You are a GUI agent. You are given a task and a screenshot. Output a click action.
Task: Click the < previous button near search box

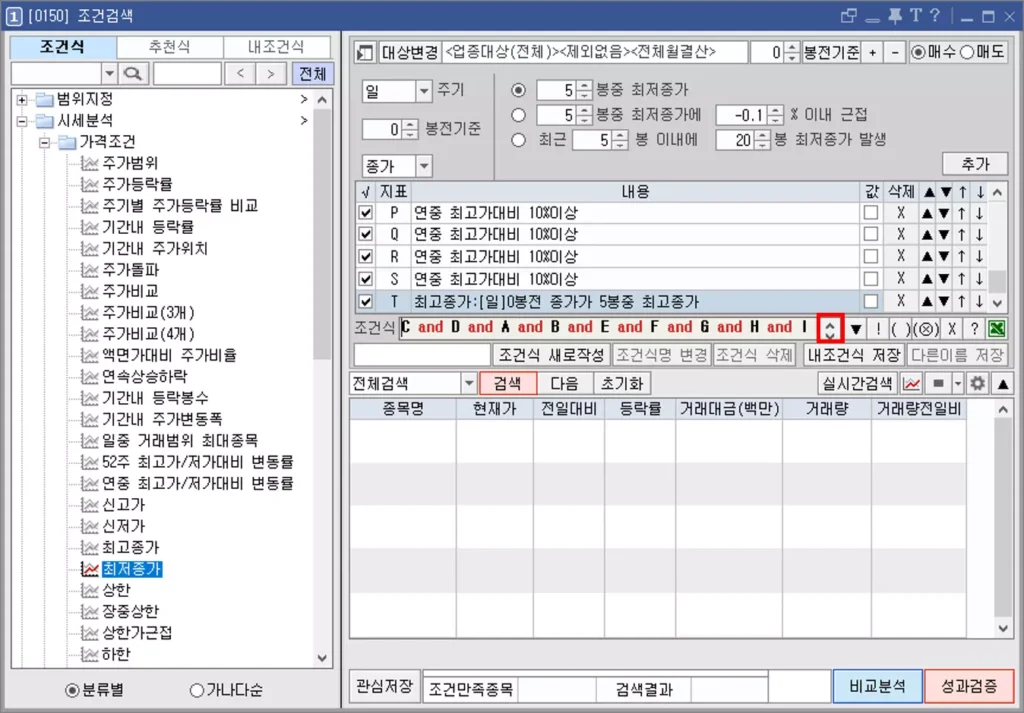(x=240, y=73)
